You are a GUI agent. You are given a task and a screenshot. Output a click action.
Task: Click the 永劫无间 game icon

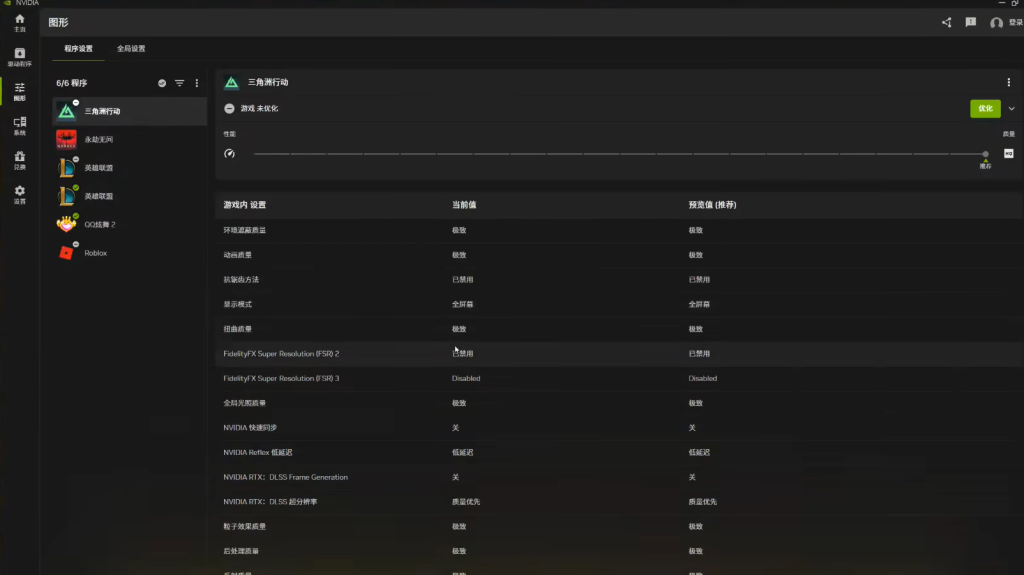(x=66, y=139)
